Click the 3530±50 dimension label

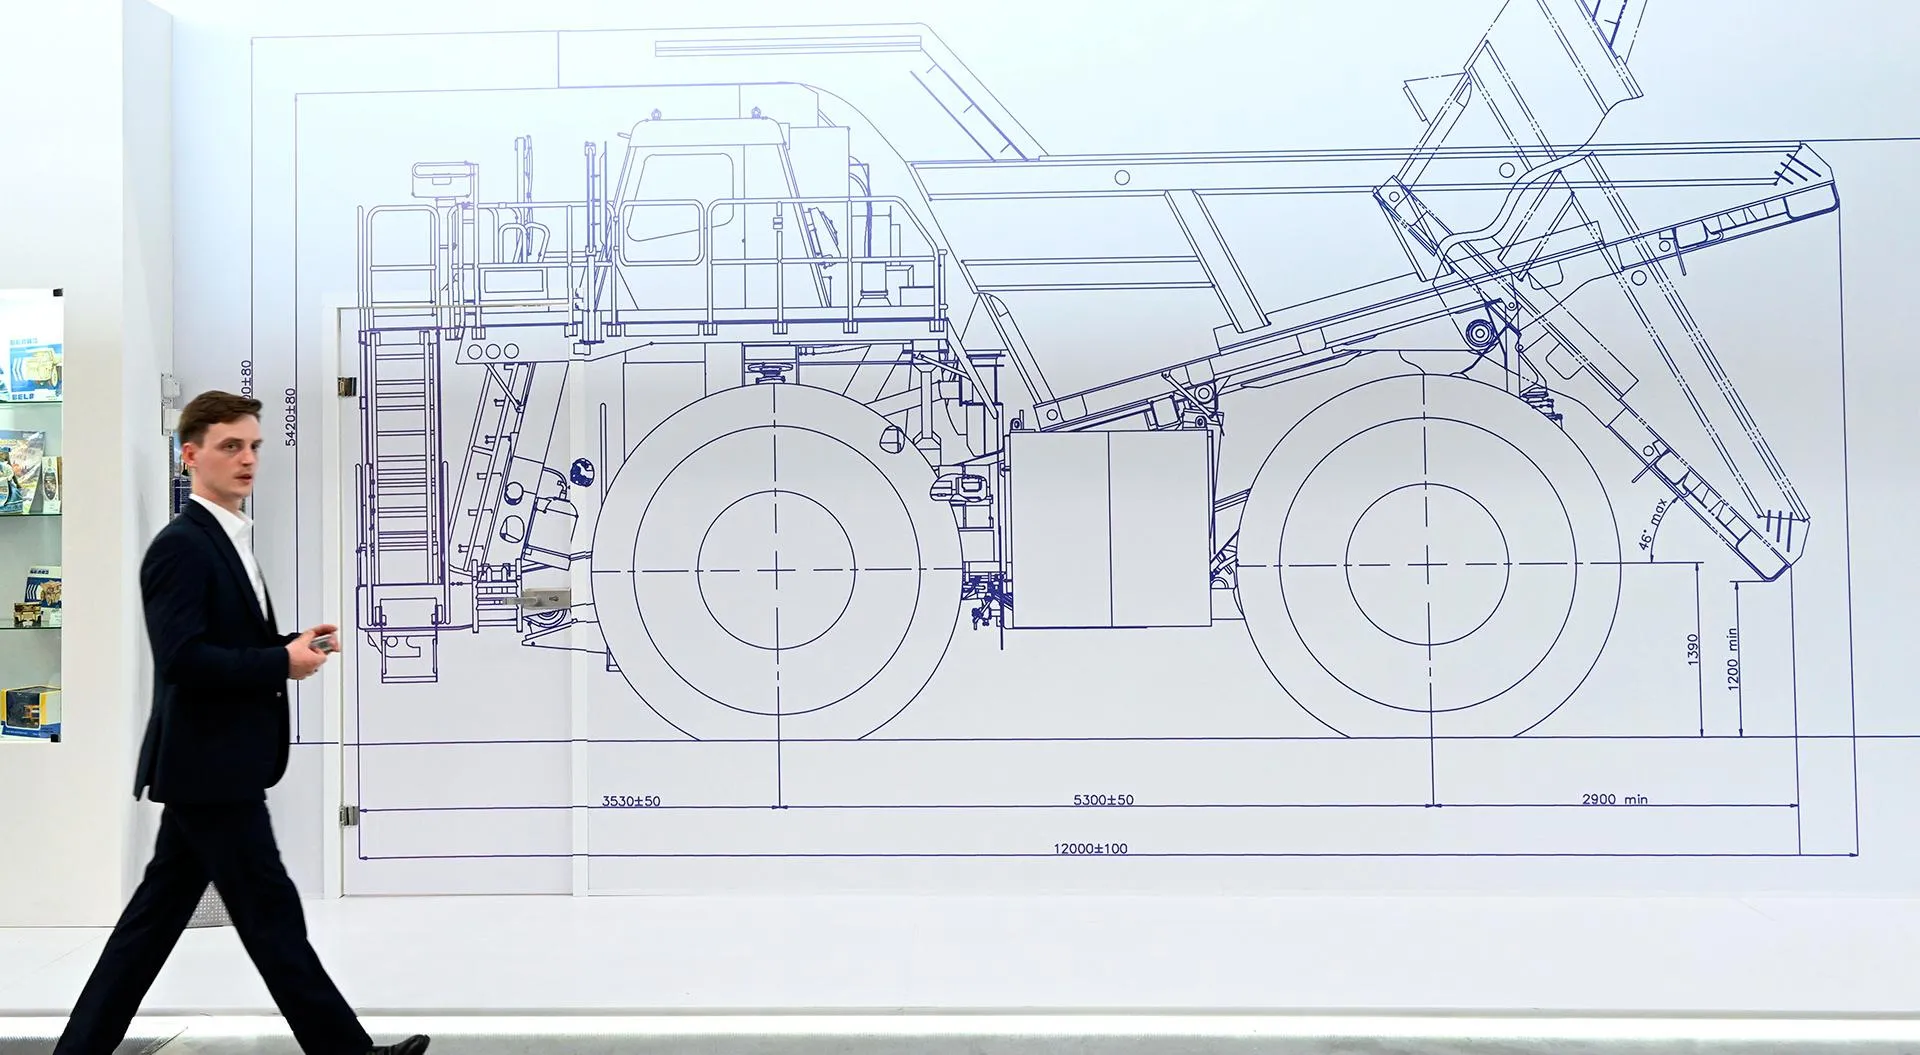(631, 801)
